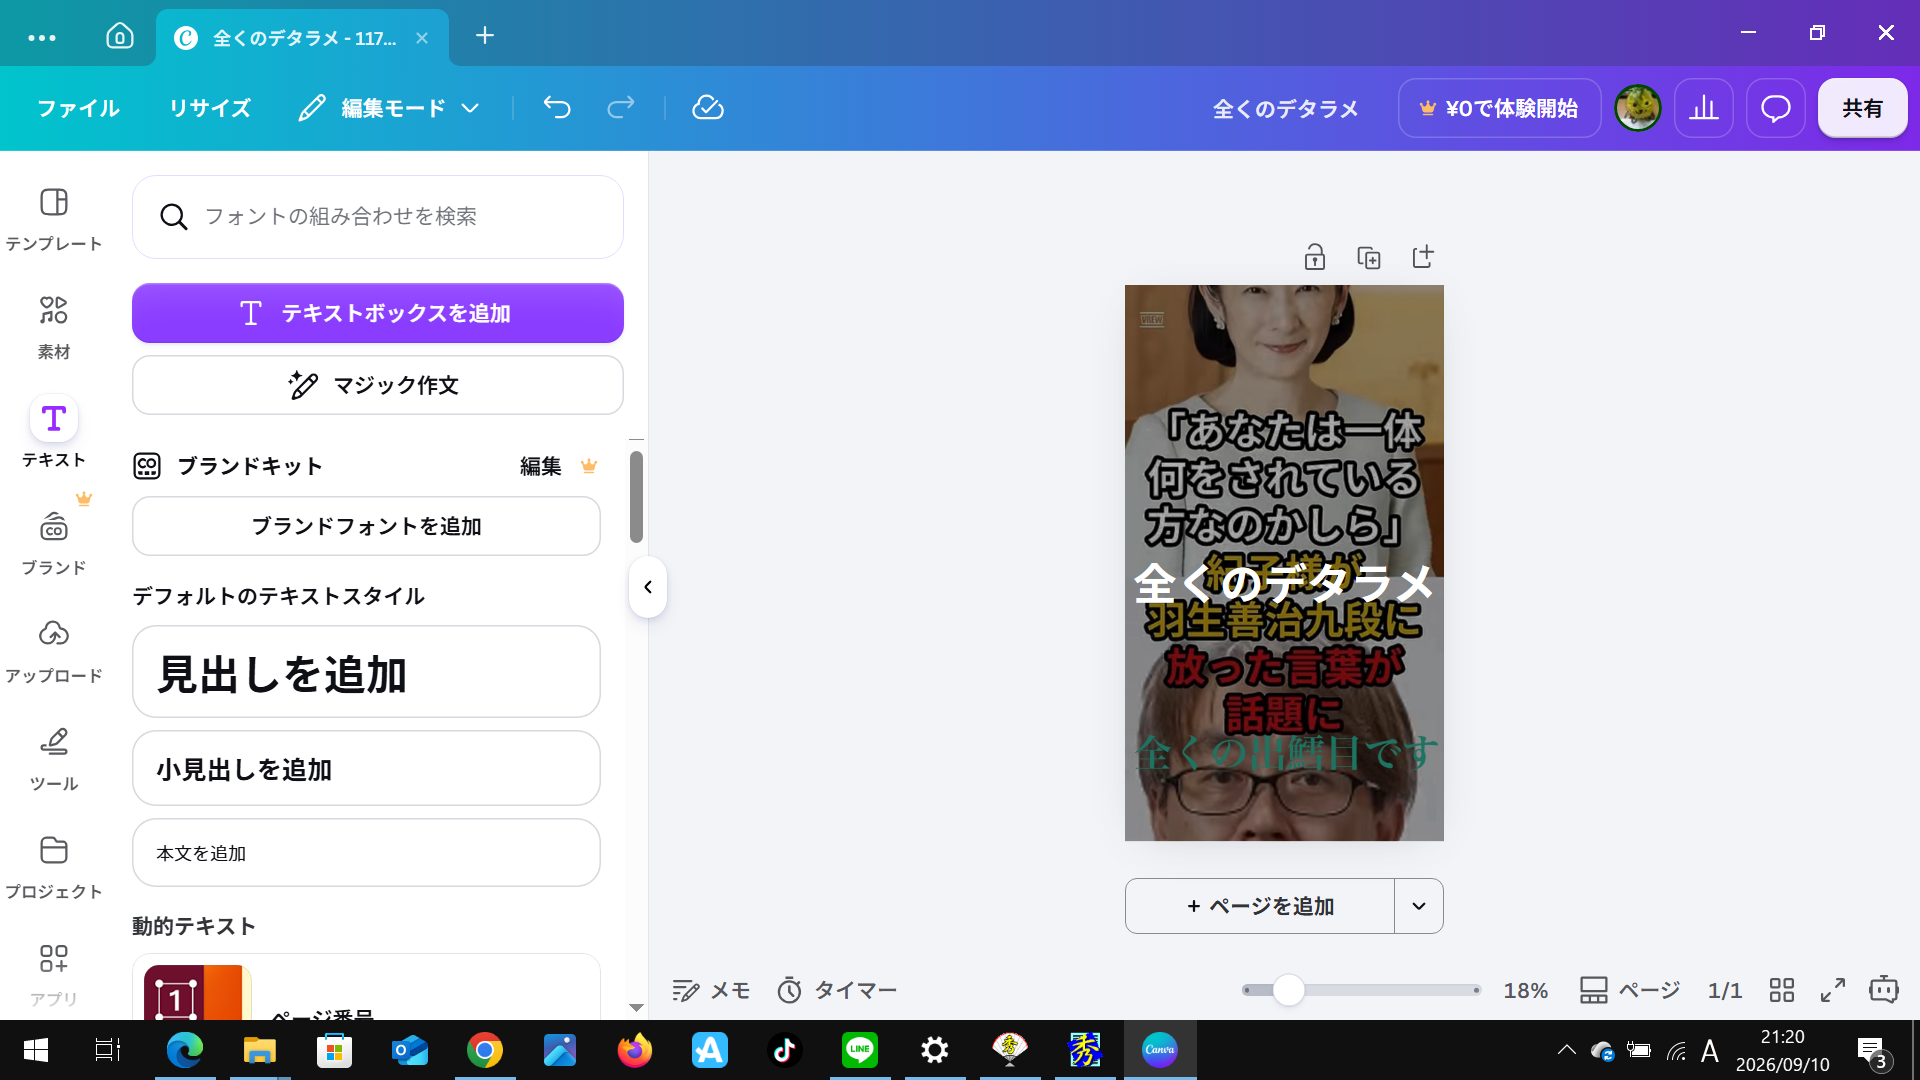
Task: Open the 素材 elements panel
Action: coord(54,327)
